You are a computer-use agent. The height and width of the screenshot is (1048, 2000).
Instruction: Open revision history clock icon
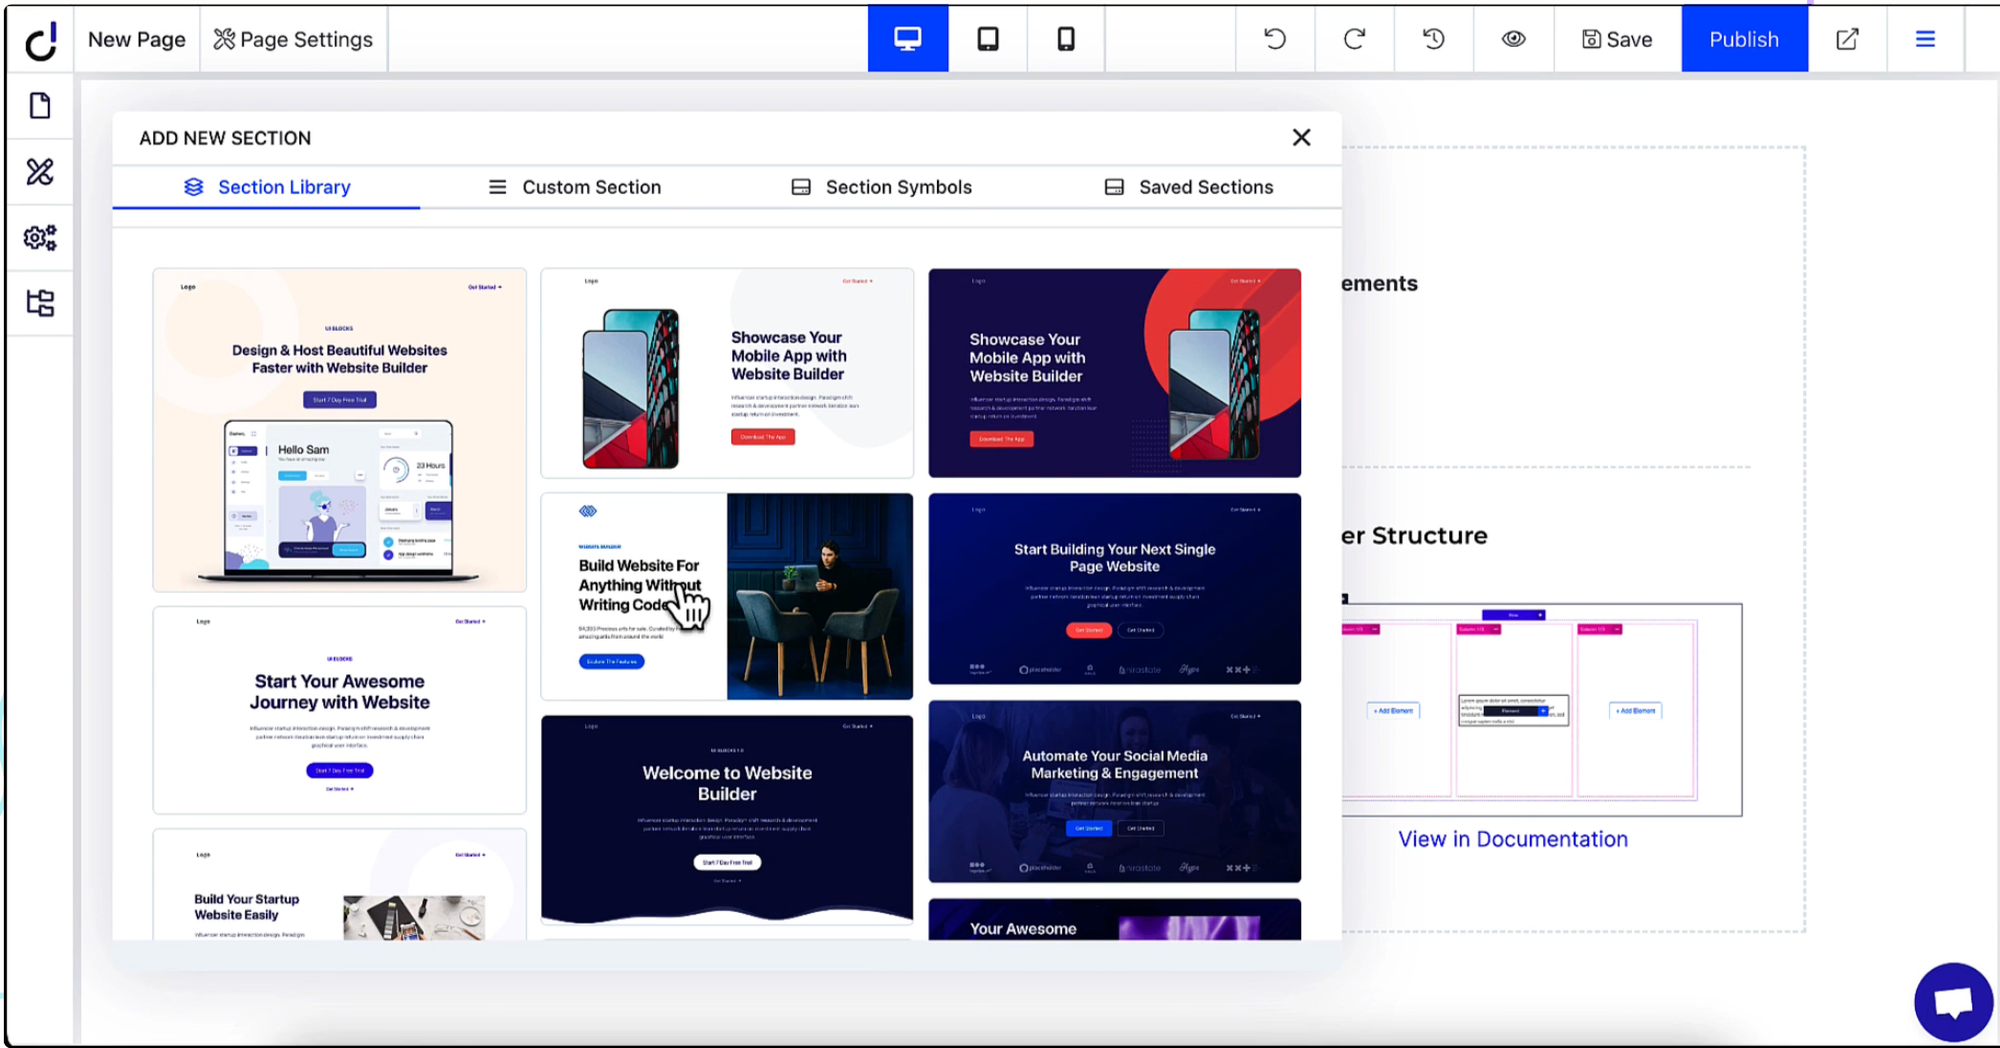(1434, 39)
